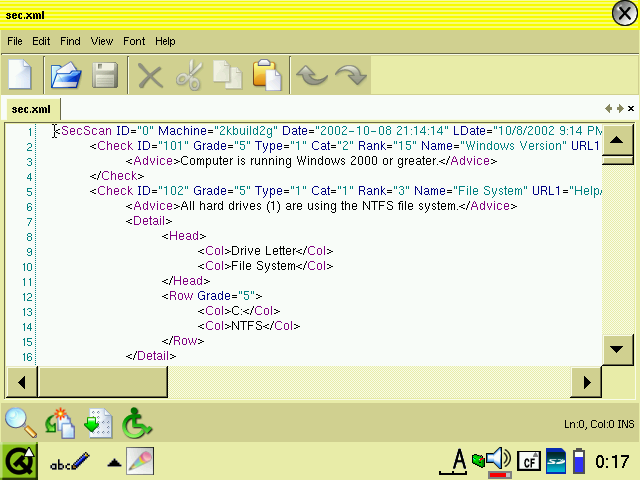Redo edit arrow icon
The height and width of the screenshot is (480, 640).
click(x=351, y=75)
